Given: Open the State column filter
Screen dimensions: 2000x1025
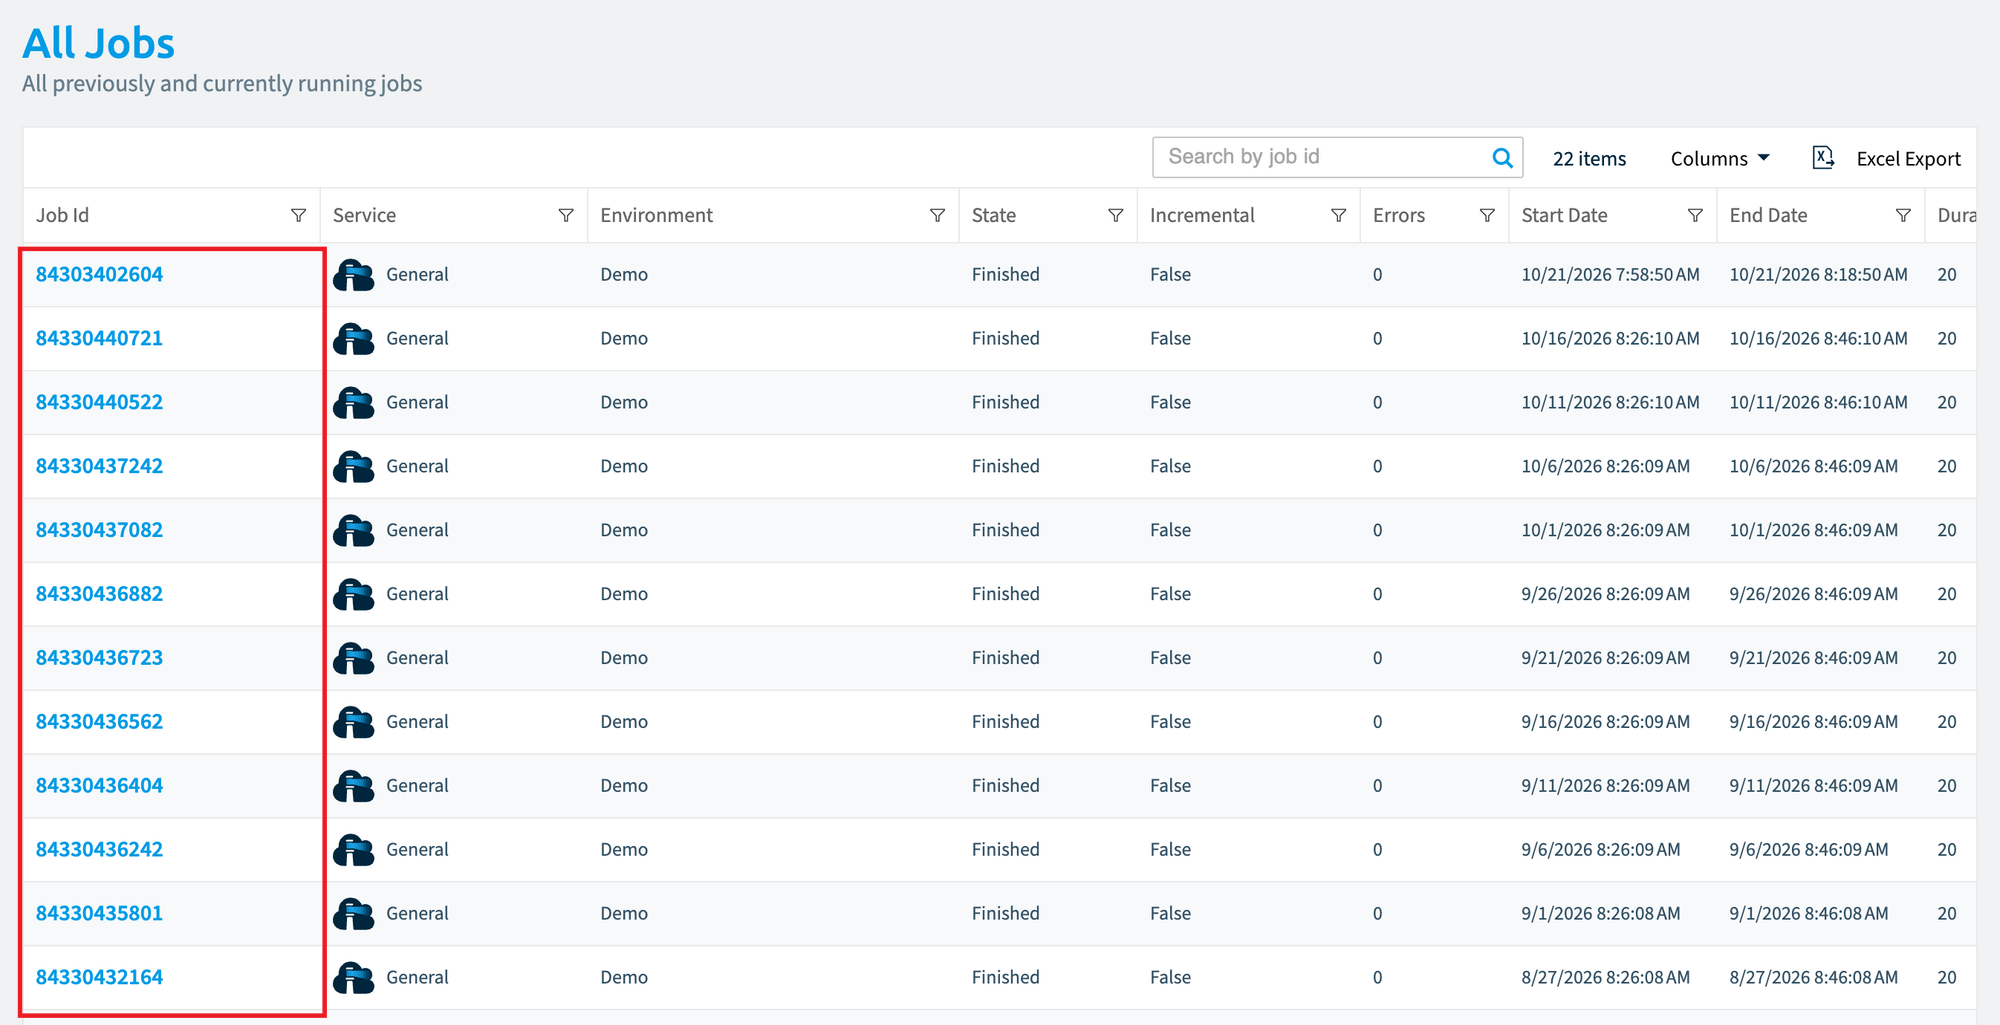Looking at the screenshot, I should (x=1116, y=215).
